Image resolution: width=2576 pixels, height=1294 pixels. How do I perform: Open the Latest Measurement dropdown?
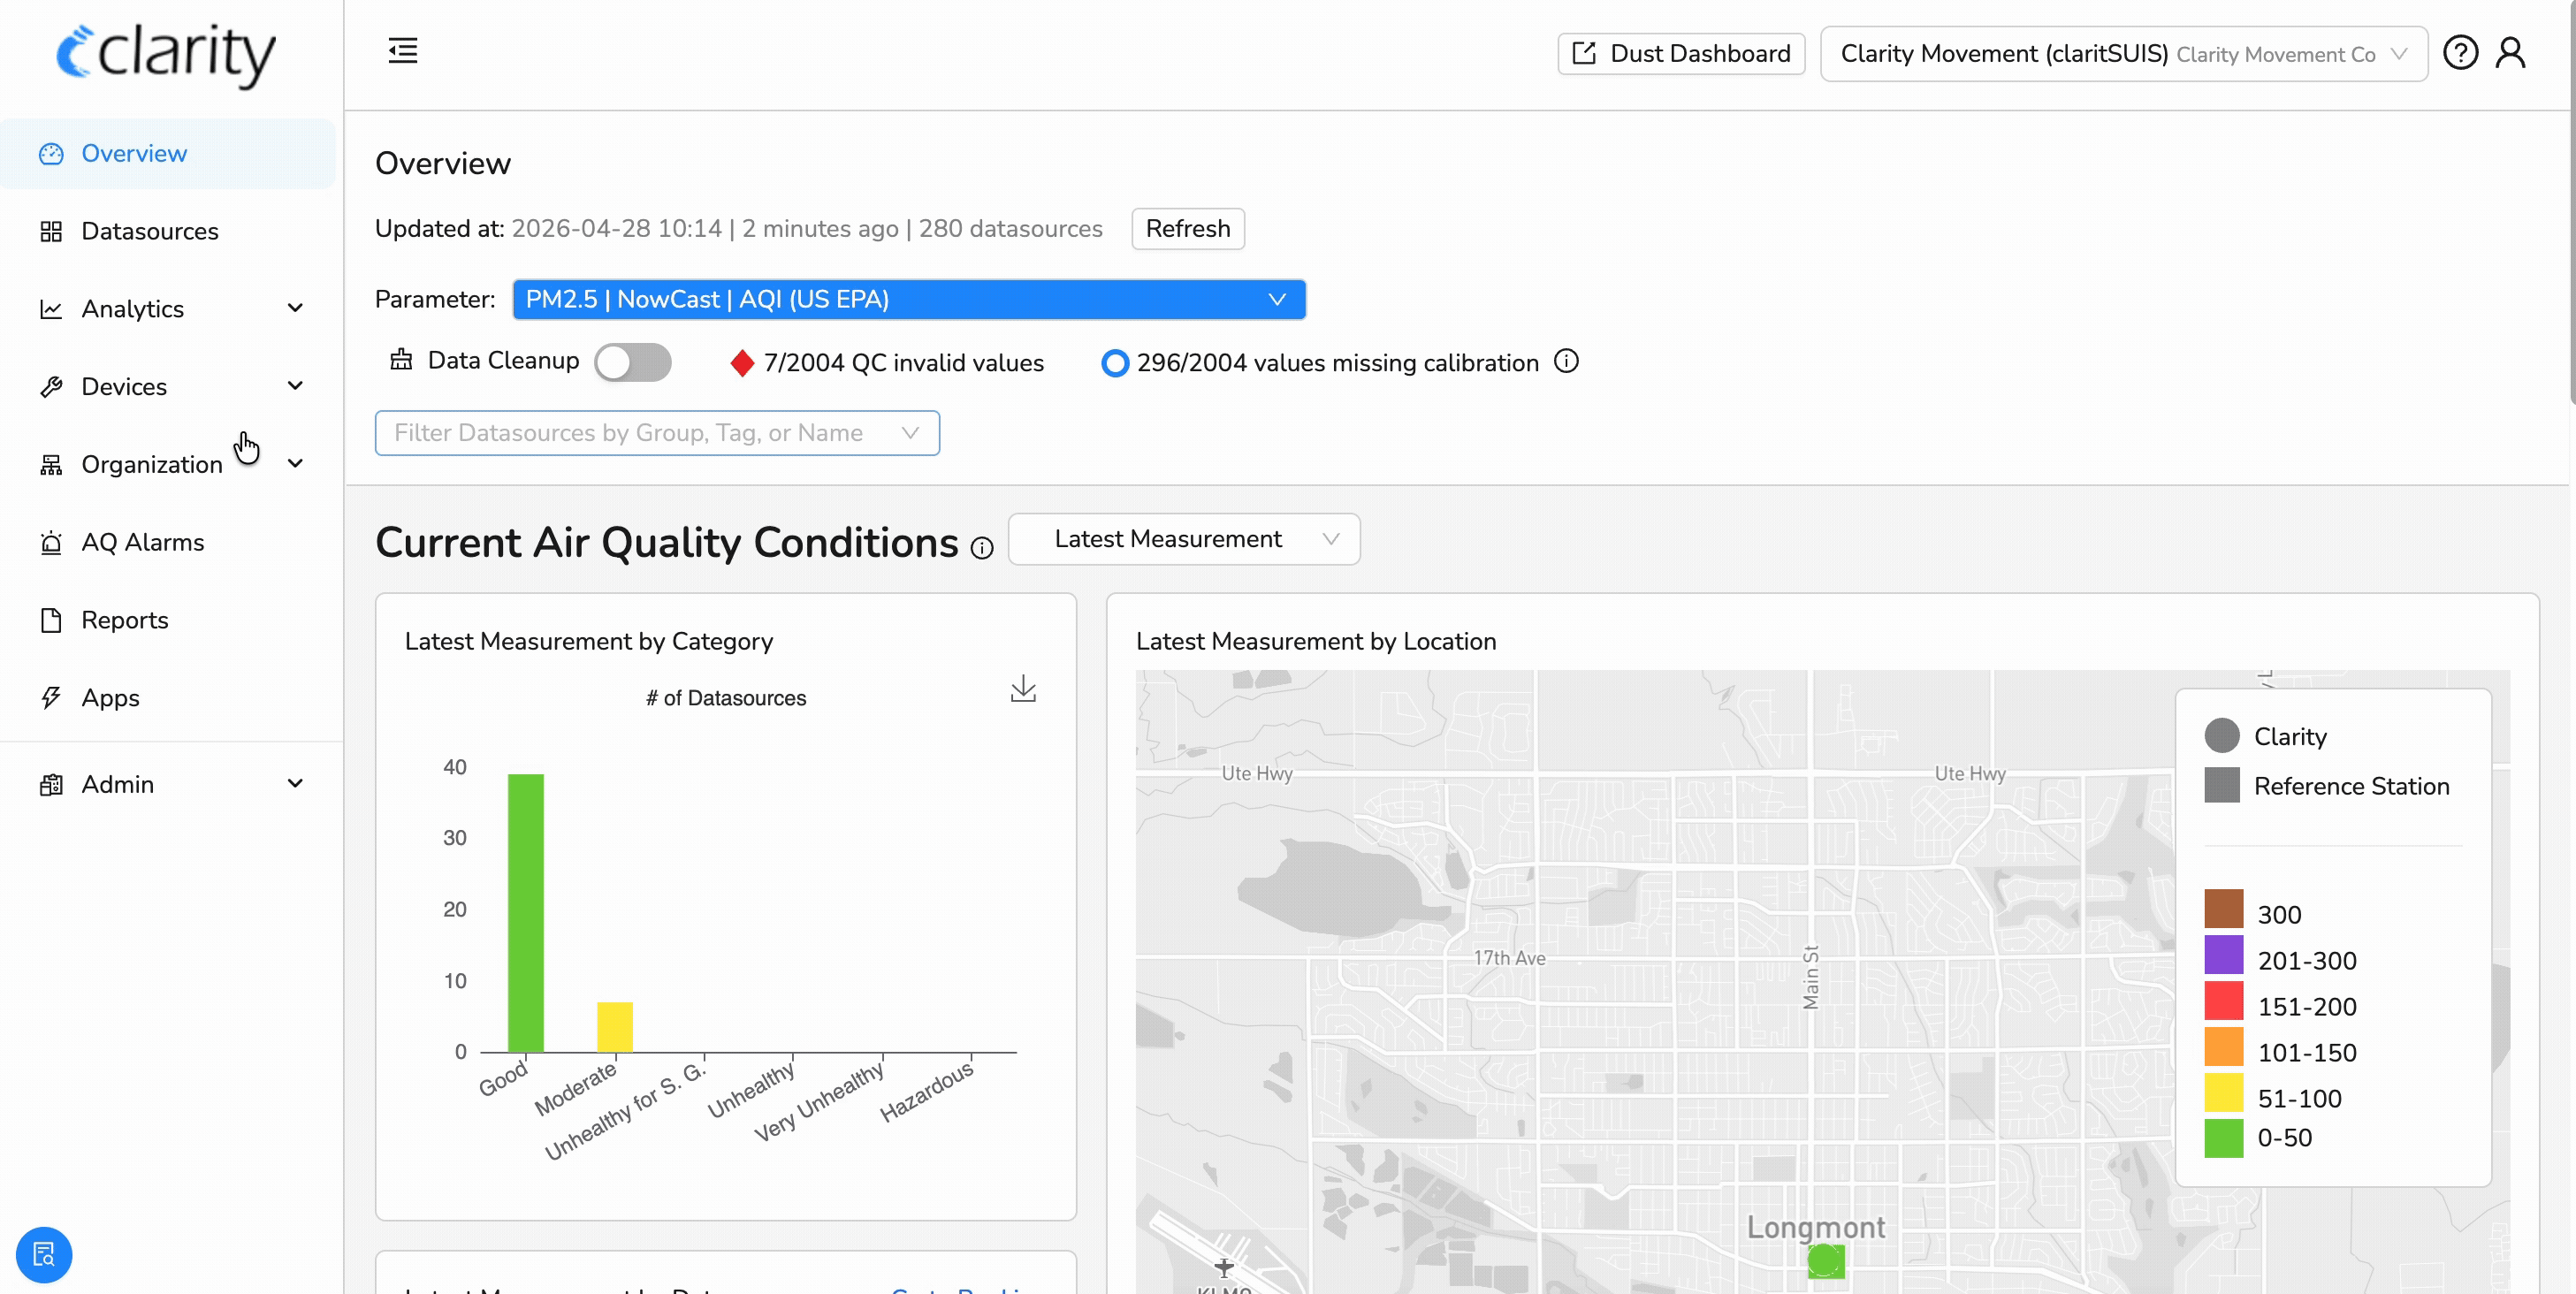[1184, 539]
